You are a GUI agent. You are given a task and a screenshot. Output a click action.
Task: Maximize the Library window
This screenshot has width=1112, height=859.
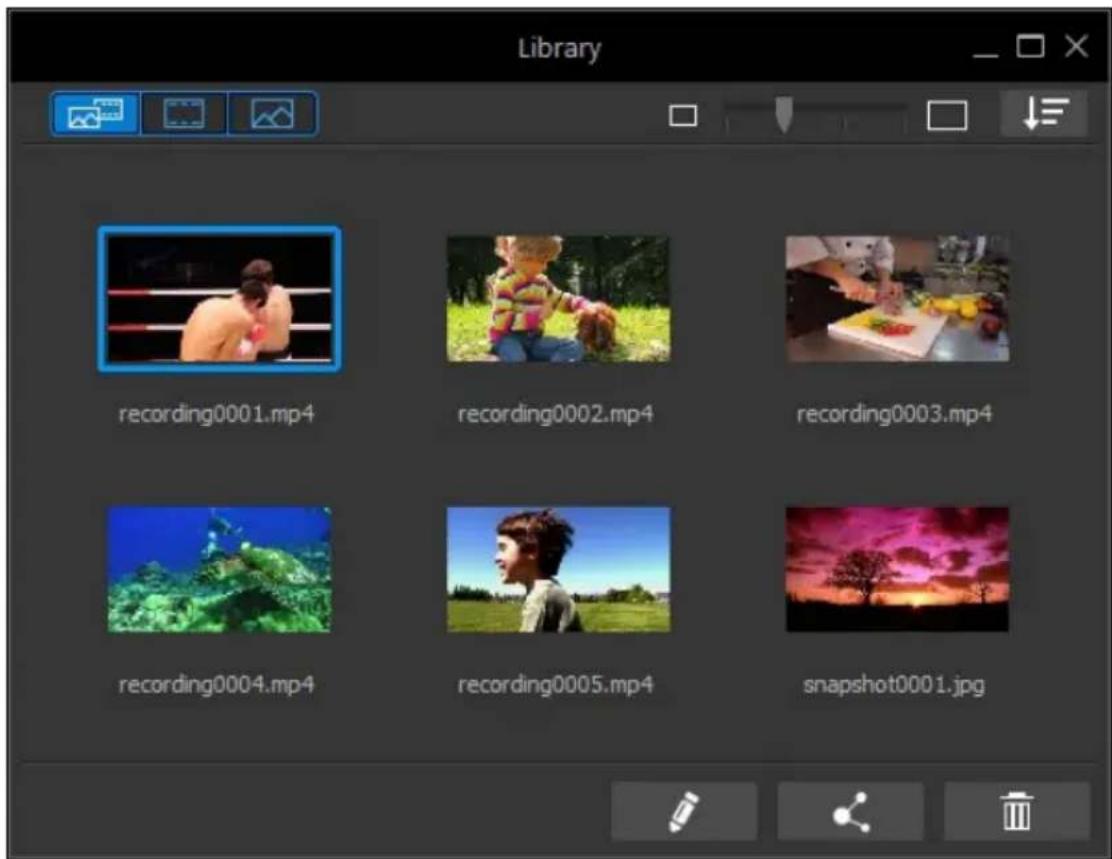coord(1030,47)
